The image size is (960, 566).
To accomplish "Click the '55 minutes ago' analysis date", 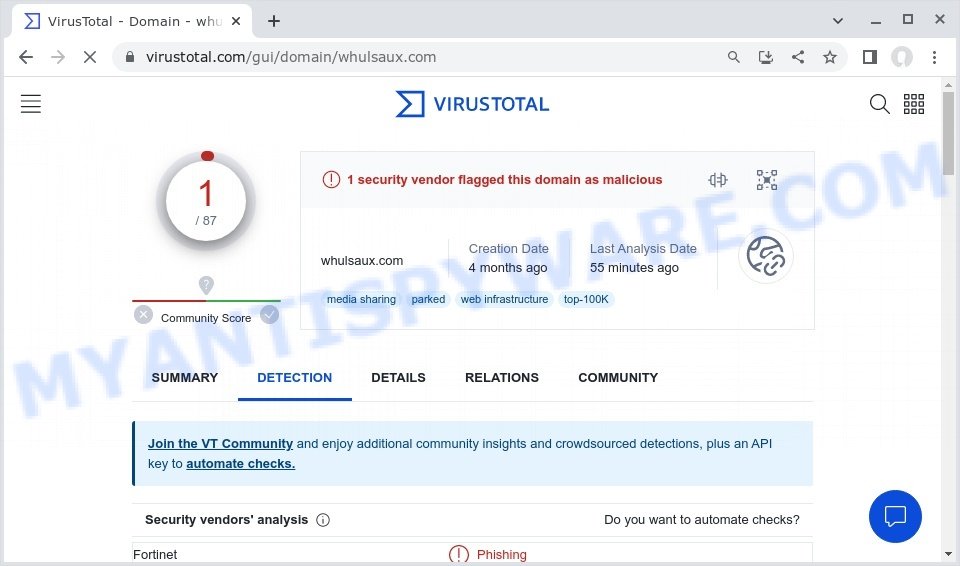I will click(x=634, y=268).
